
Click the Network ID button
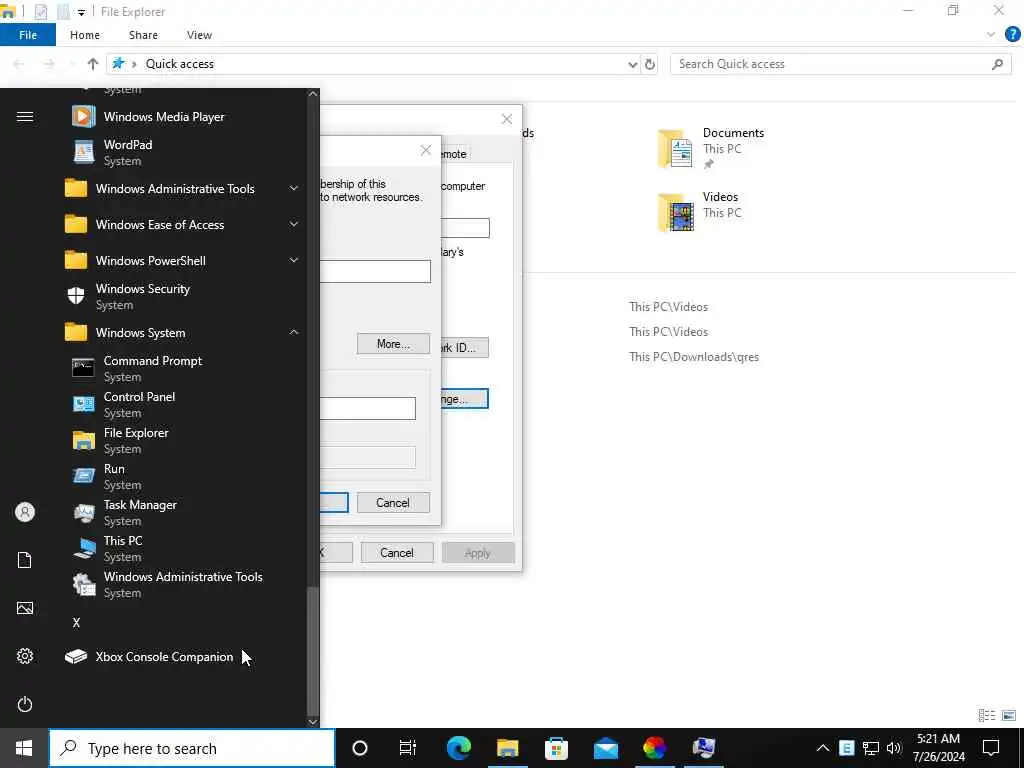coord(464,347)
